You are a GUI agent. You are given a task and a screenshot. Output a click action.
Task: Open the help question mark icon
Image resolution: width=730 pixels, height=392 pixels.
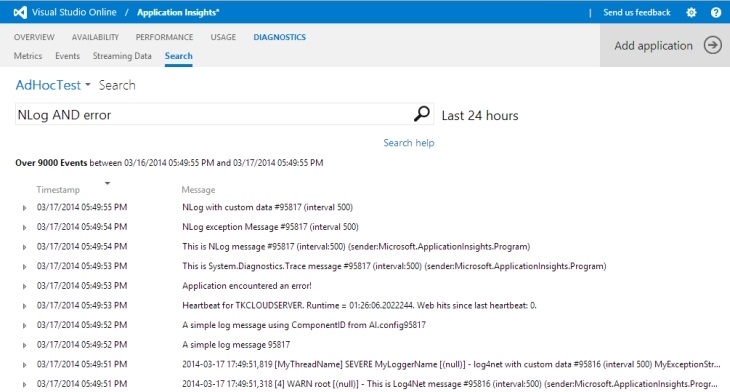[716, 13]
